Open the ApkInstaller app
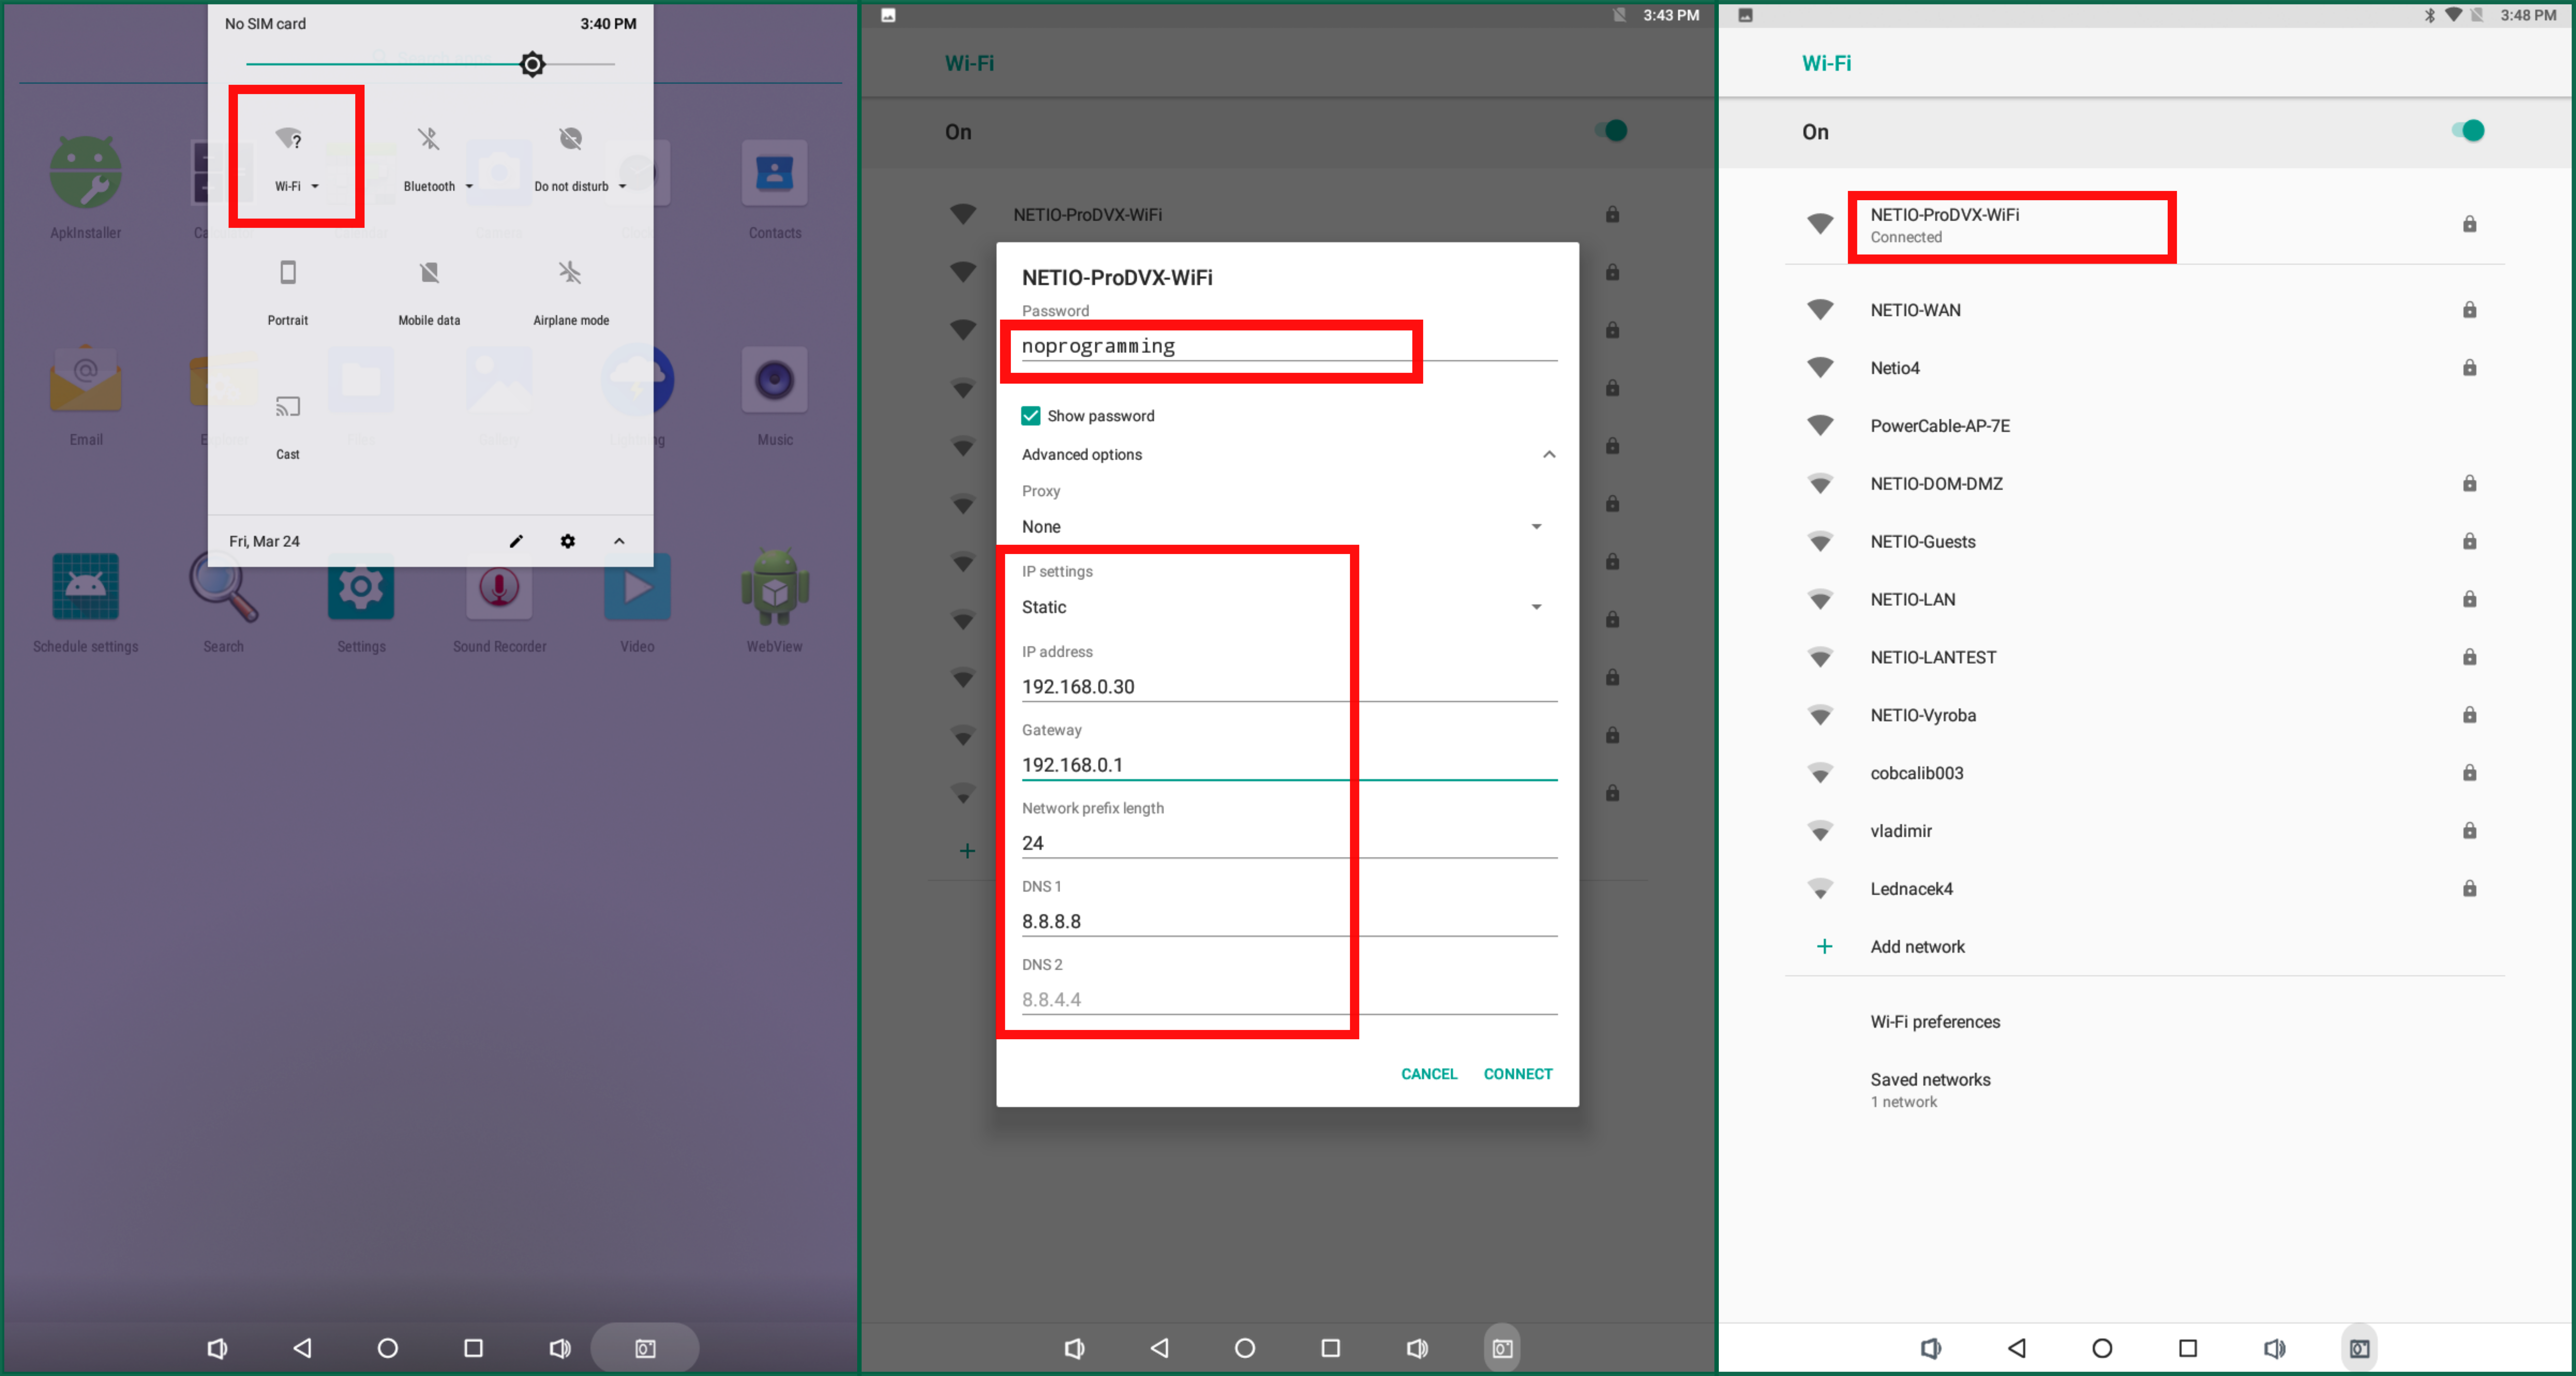This screenshot has height=1376, width=2576. pyautogui.click(x=86, y=187)
